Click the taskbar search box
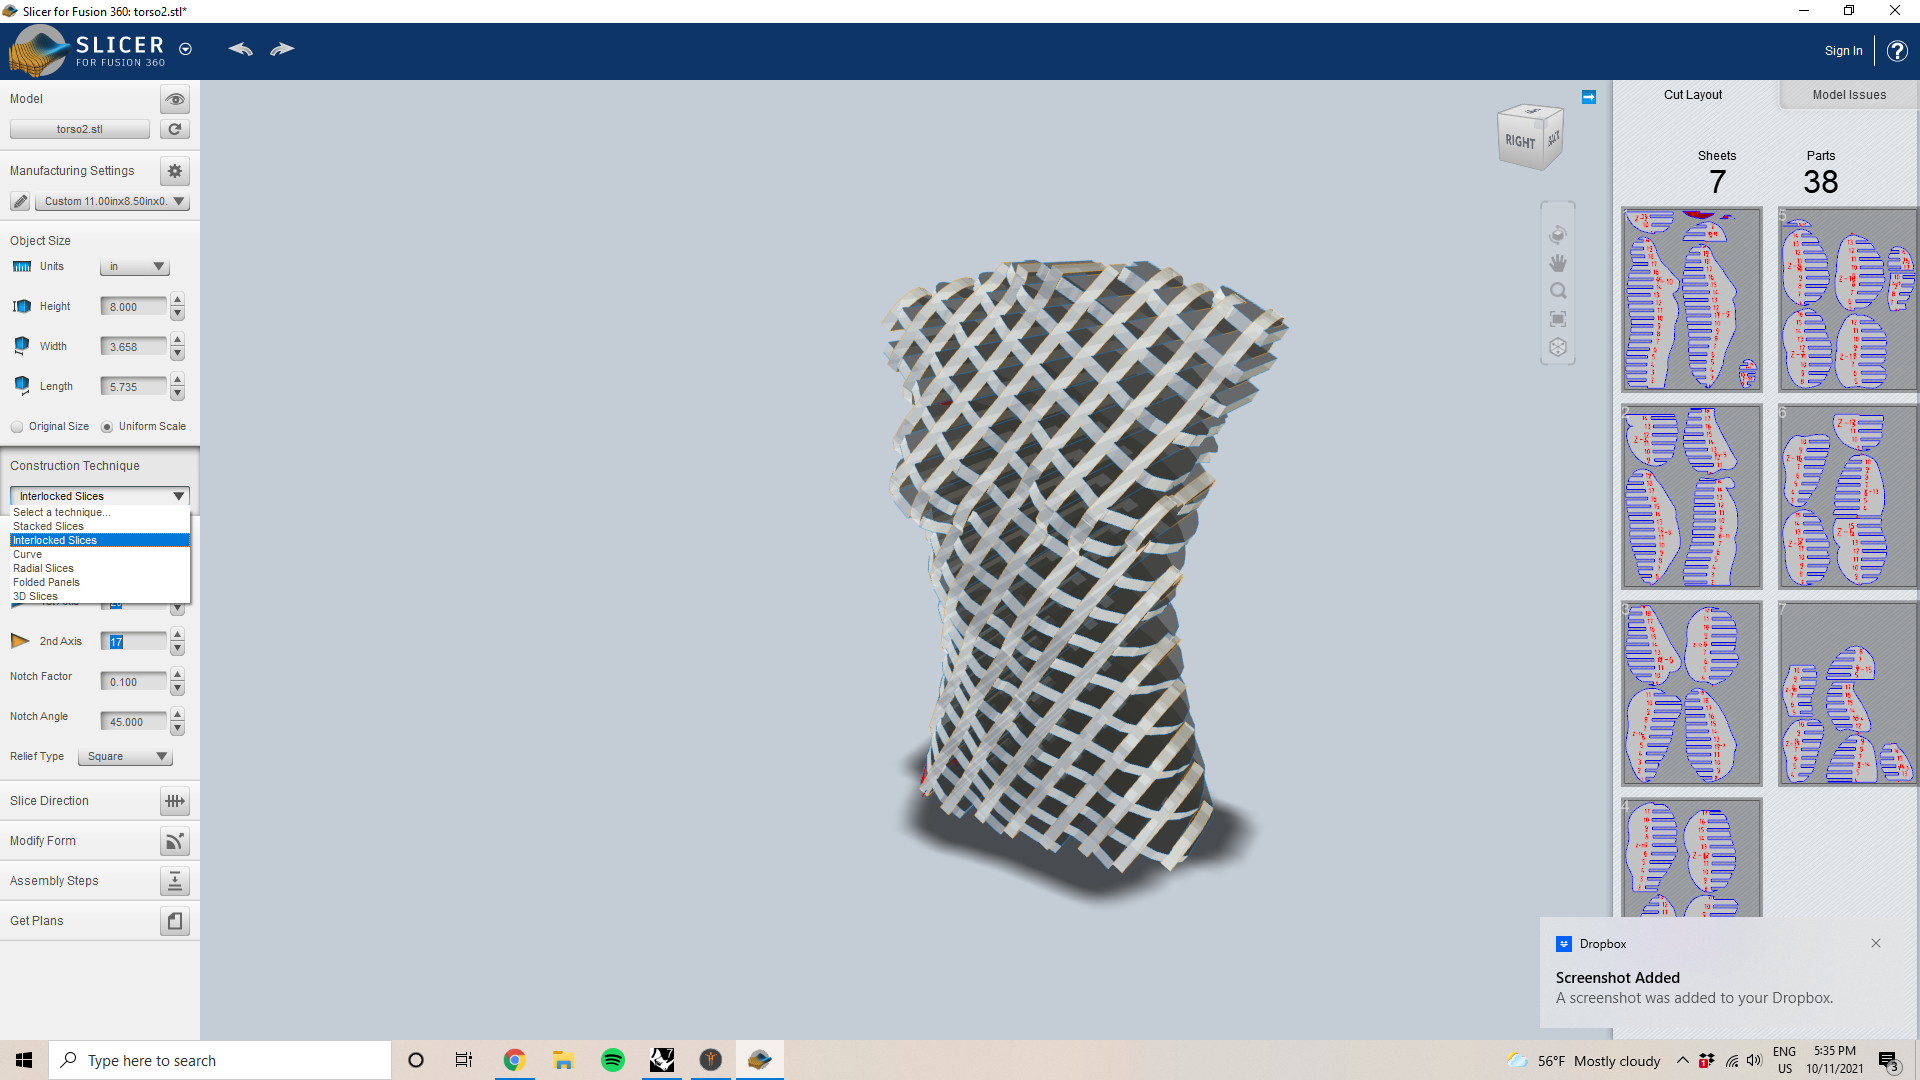 [x=220, y=1060]
